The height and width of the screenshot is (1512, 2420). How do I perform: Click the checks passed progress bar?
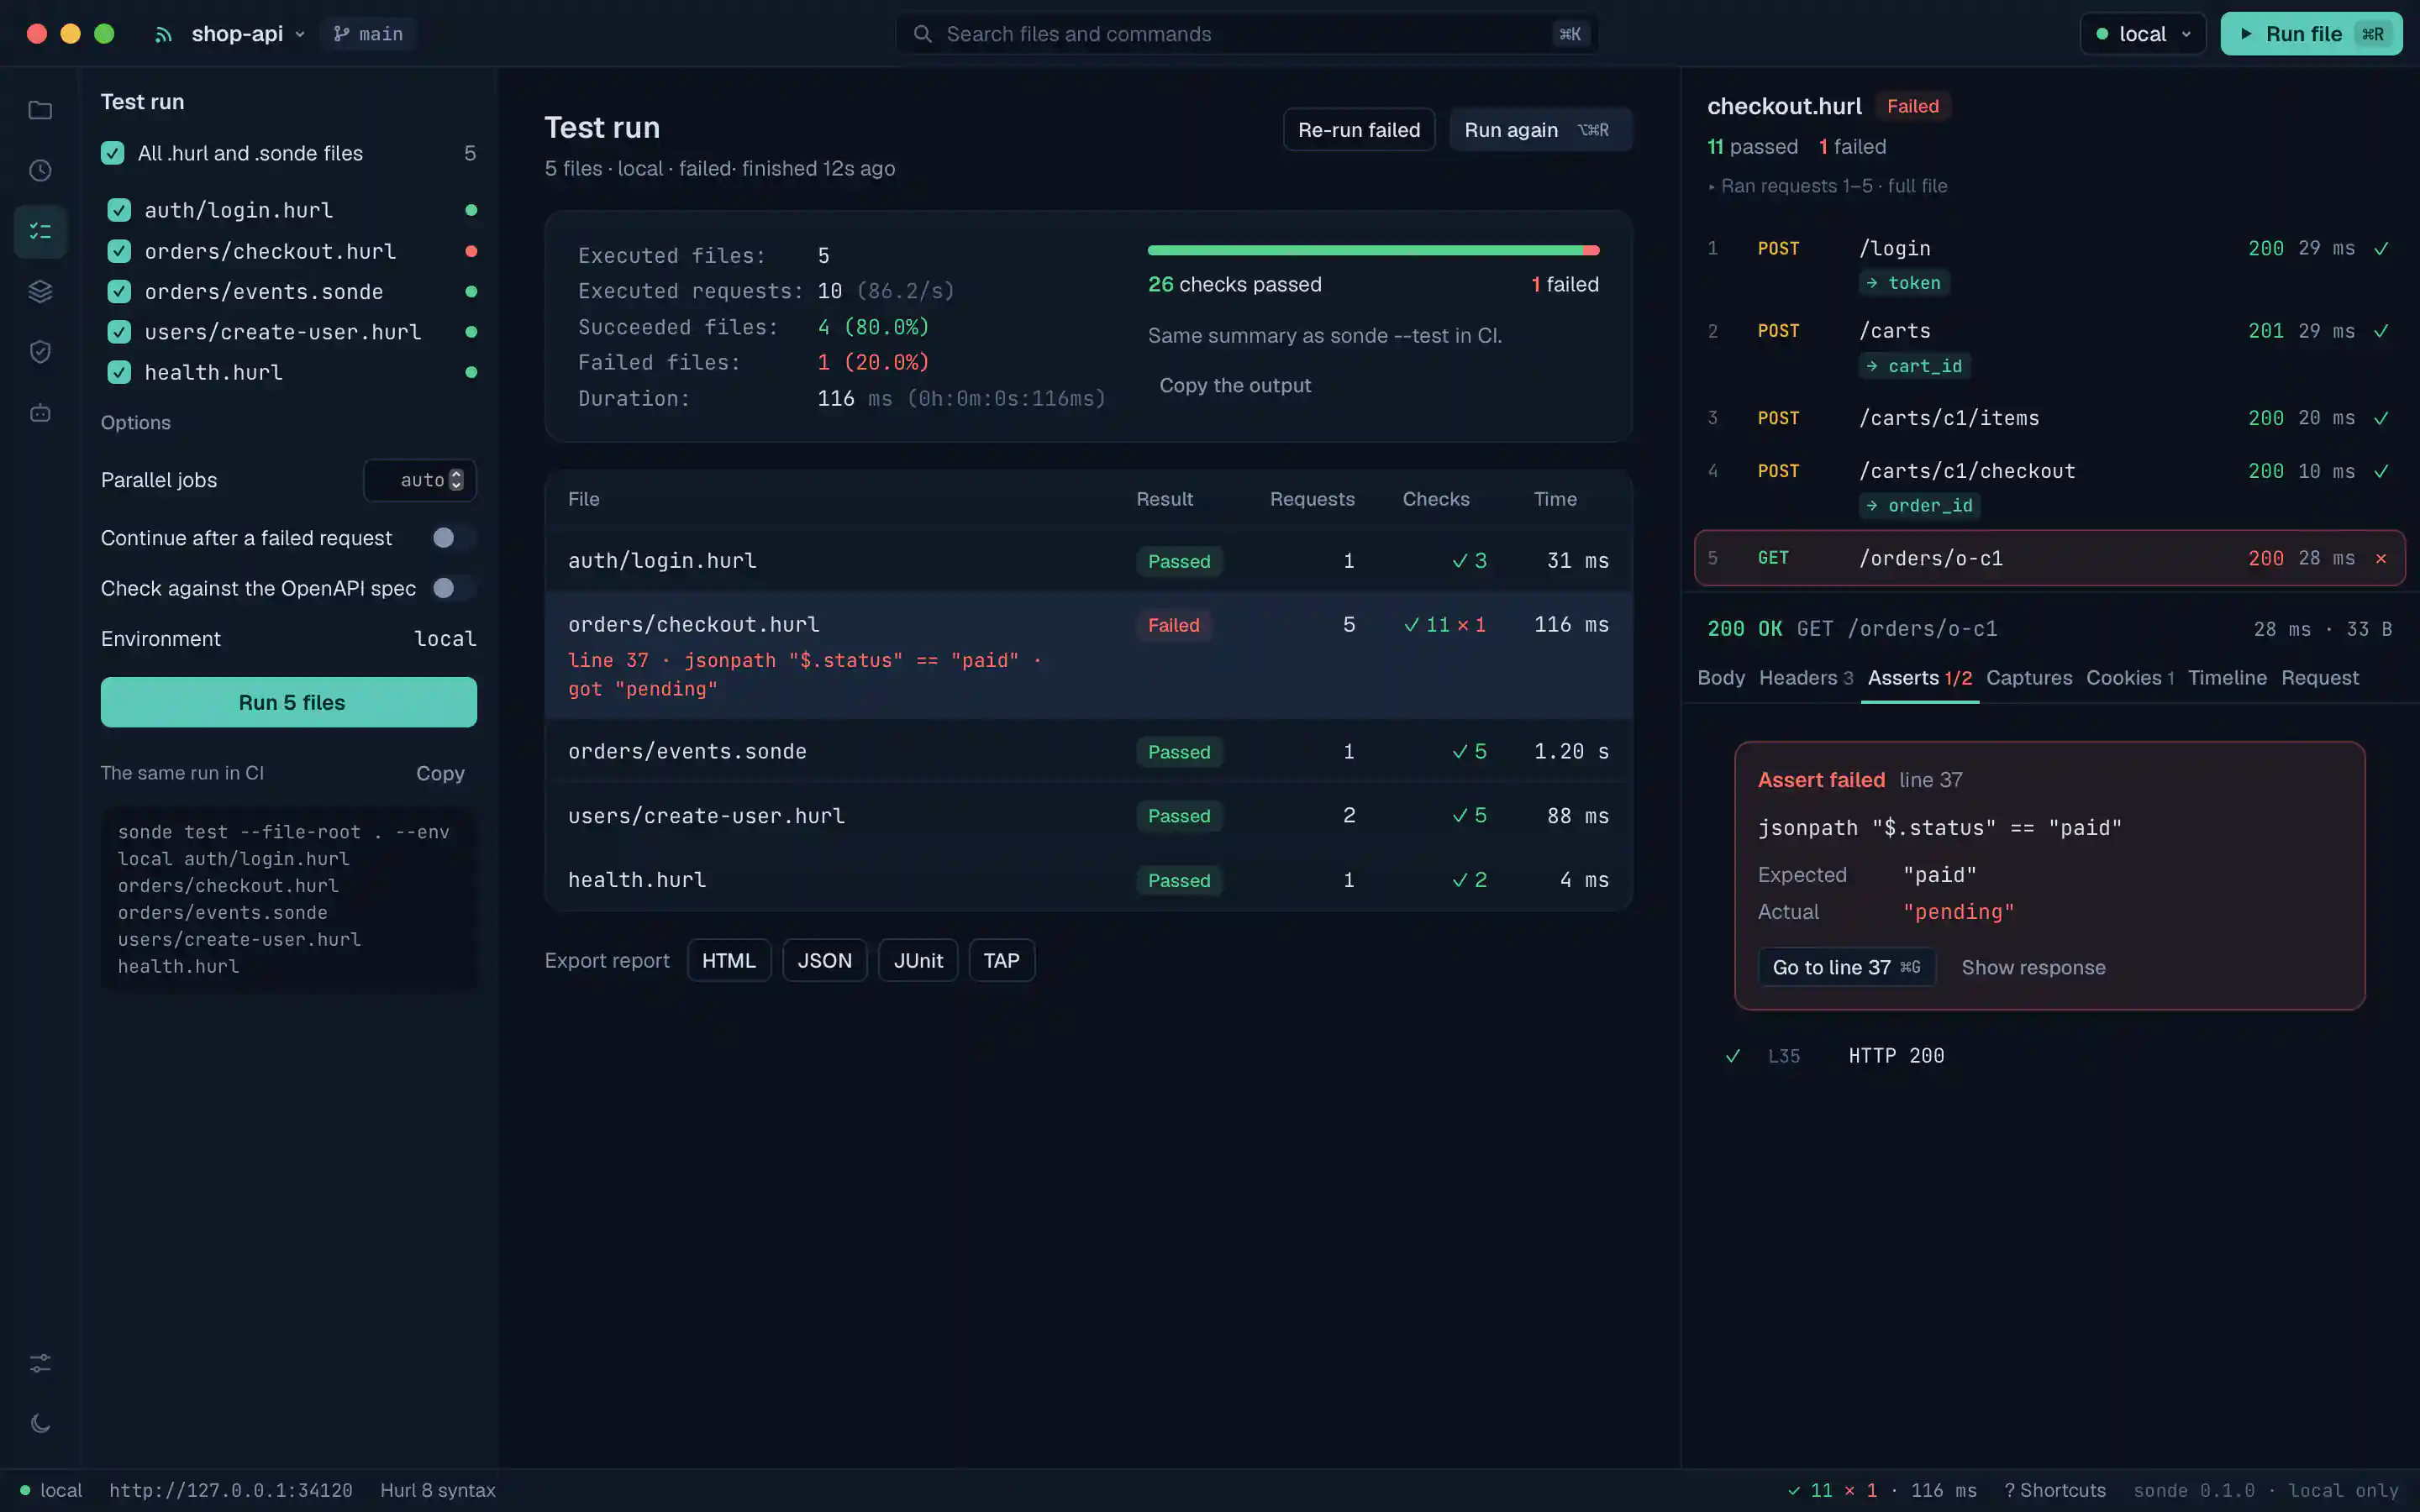point(1373,250)
